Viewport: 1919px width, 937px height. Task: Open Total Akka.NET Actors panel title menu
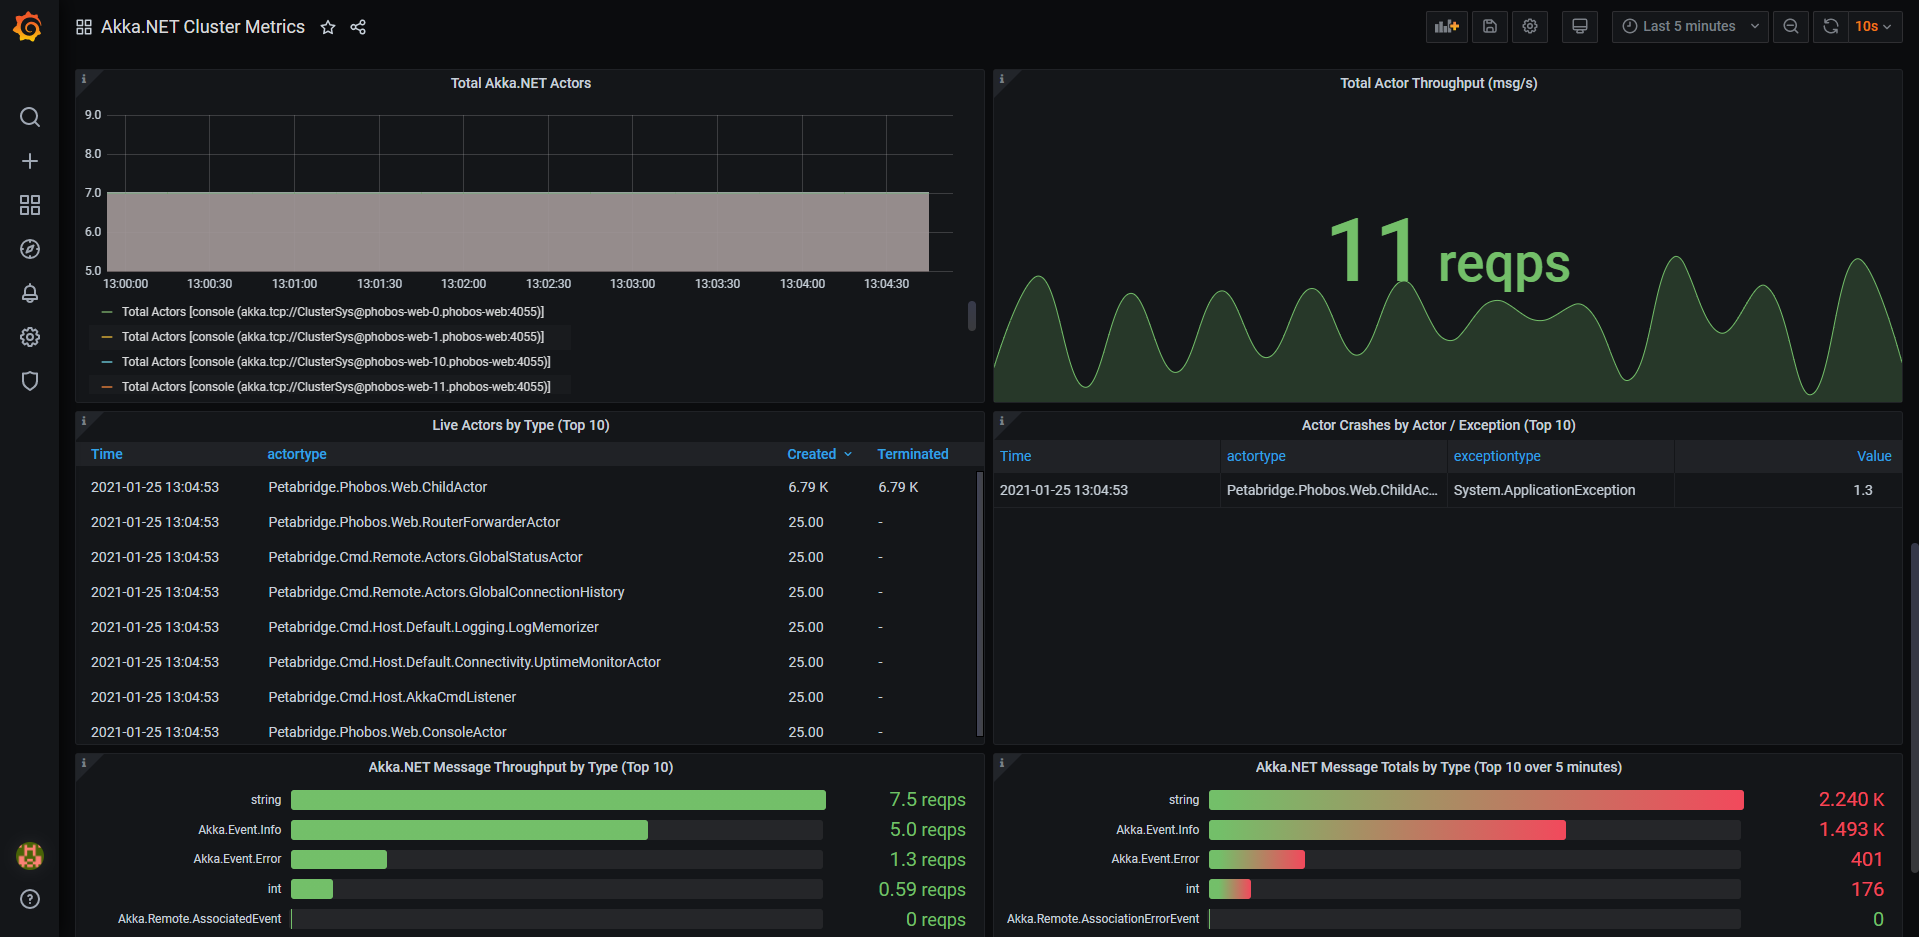coord(520,83)
